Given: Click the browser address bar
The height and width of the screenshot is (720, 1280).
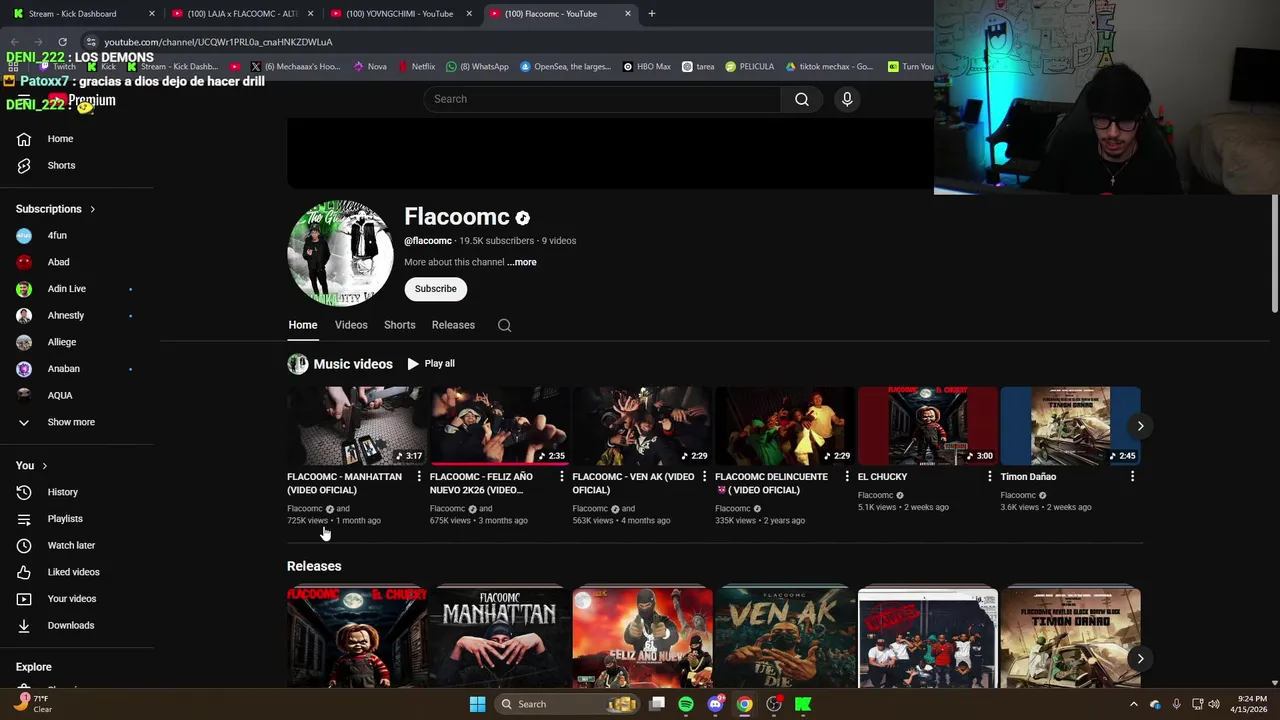Looking at the screenshot, I should pos(500,42).
